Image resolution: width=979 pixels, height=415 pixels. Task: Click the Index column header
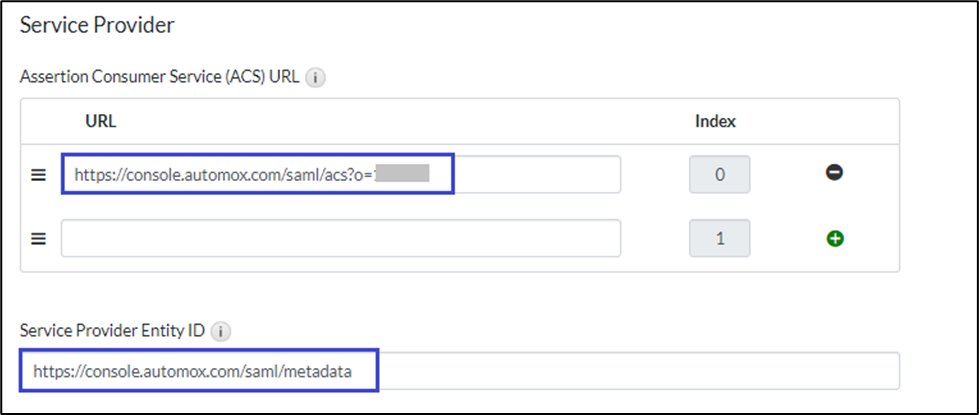point(715,121)
